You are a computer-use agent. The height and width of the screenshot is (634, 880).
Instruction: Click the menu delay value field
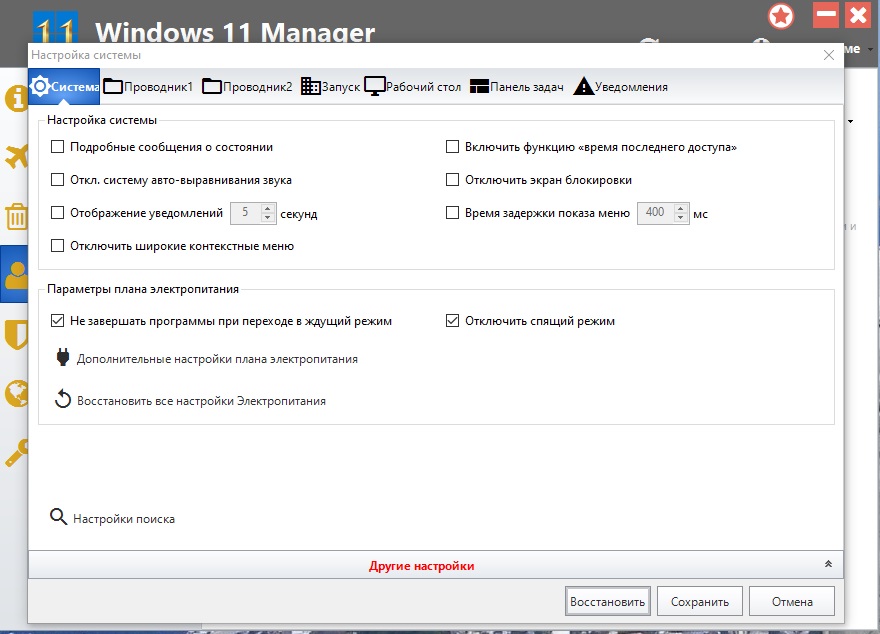(x=655, y=212)
